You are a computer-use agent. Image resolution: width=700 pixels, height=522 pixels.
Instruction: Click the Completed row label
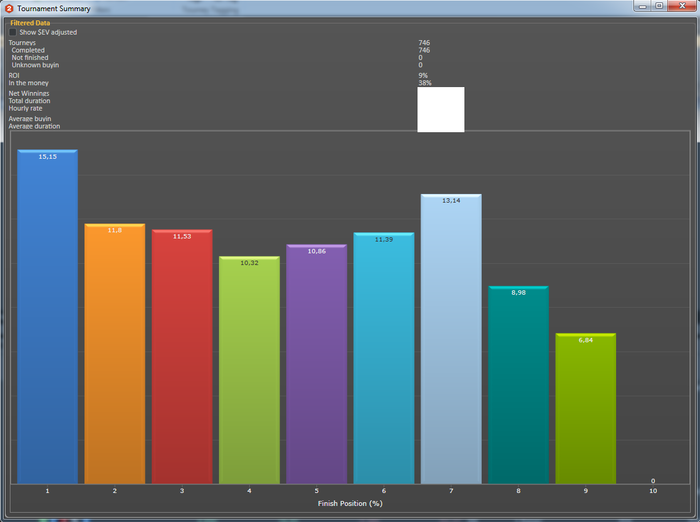click(x=28, y=50)
